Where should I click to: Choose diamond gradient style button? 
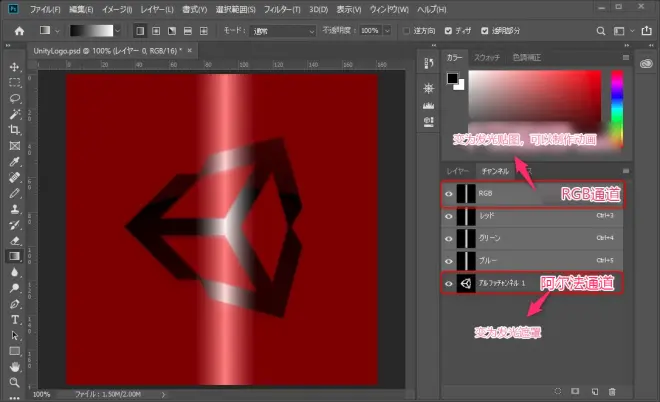[x=204, y=31]
